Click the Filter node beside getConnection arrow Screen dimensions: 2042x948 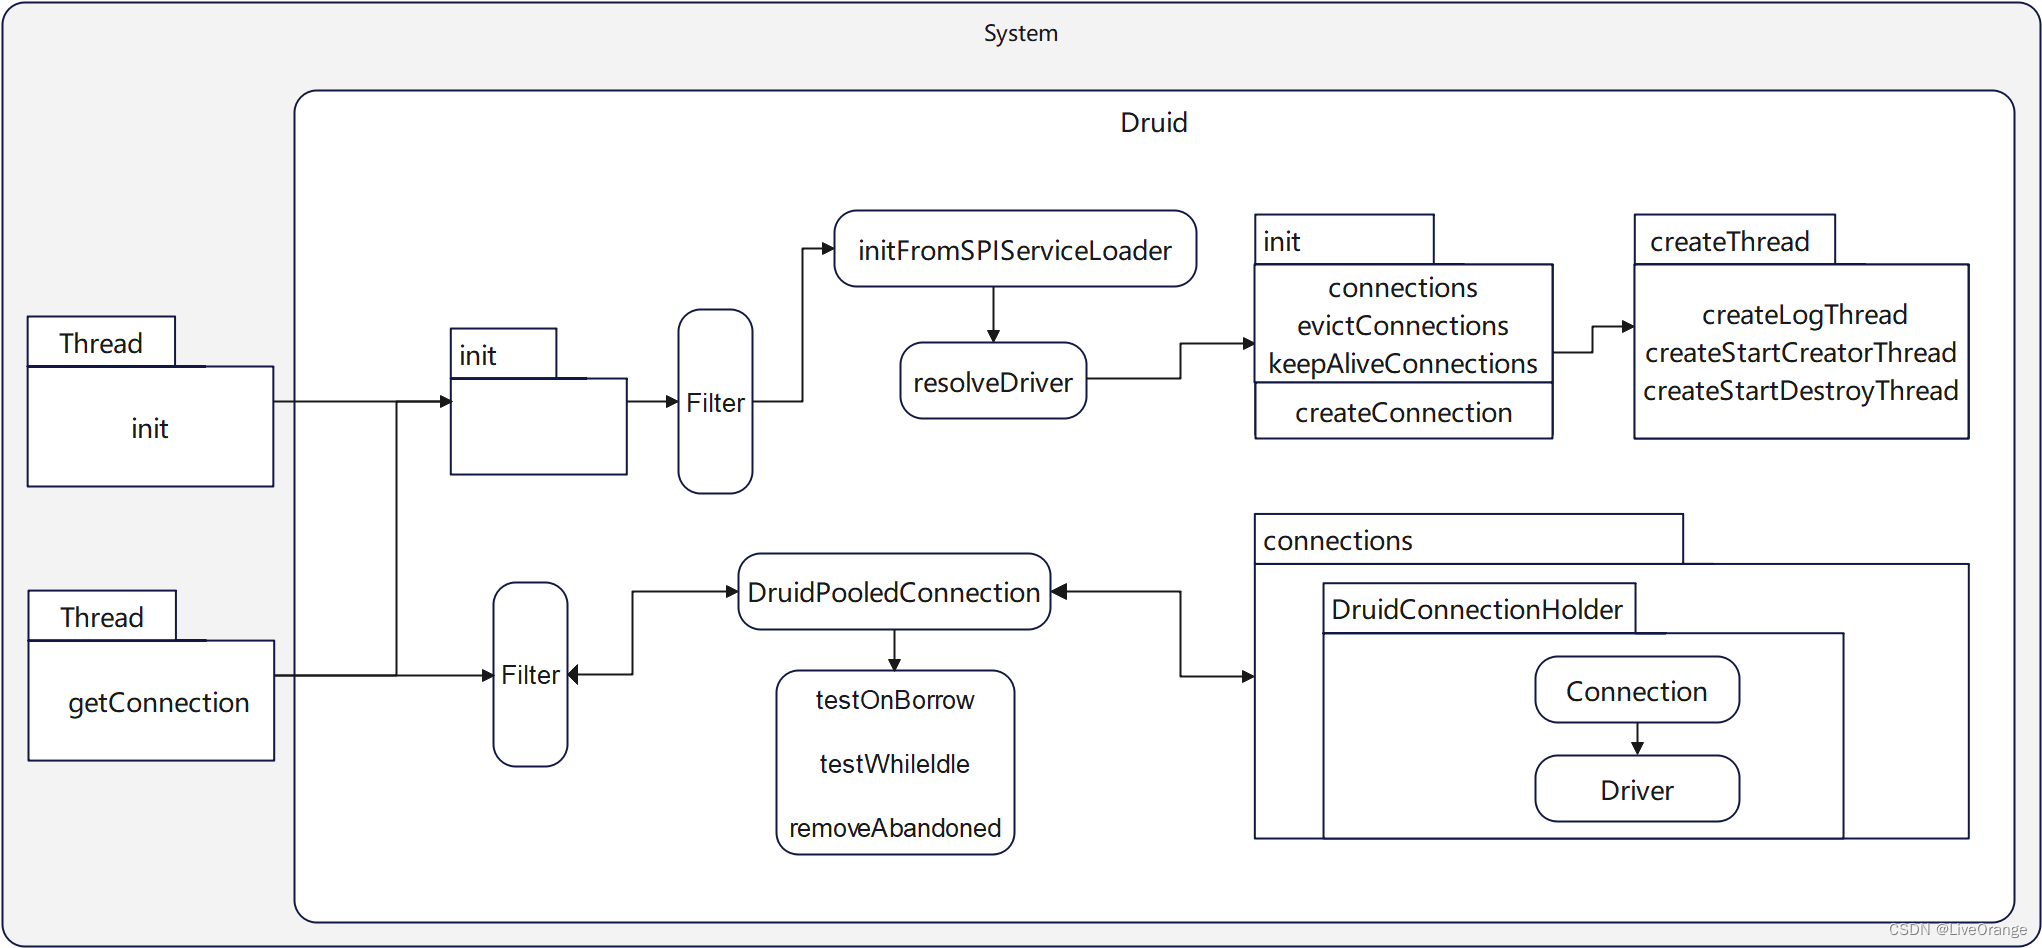pos(530,675)
